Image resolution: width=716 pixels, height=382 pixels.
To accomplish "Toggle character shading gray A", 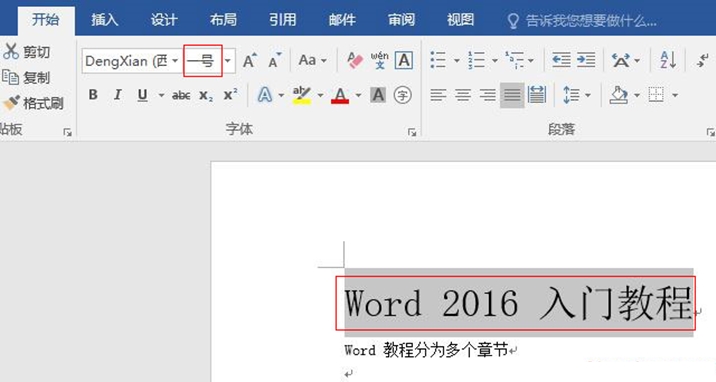I will click(x=378, y=95).
